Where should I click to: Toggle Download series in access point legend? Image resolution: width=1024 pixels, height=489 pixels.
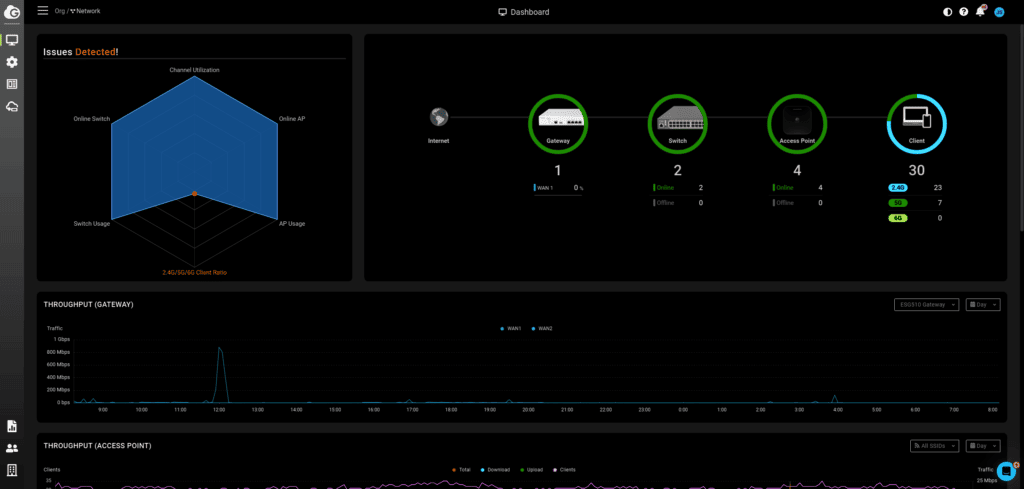point(495,469)
